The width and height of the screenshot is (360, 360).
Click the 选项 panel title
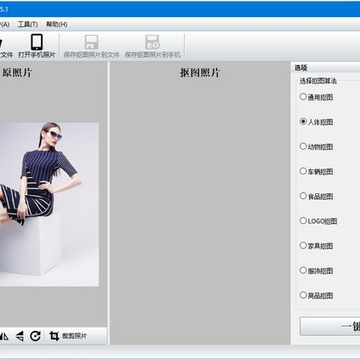point(301,68)
